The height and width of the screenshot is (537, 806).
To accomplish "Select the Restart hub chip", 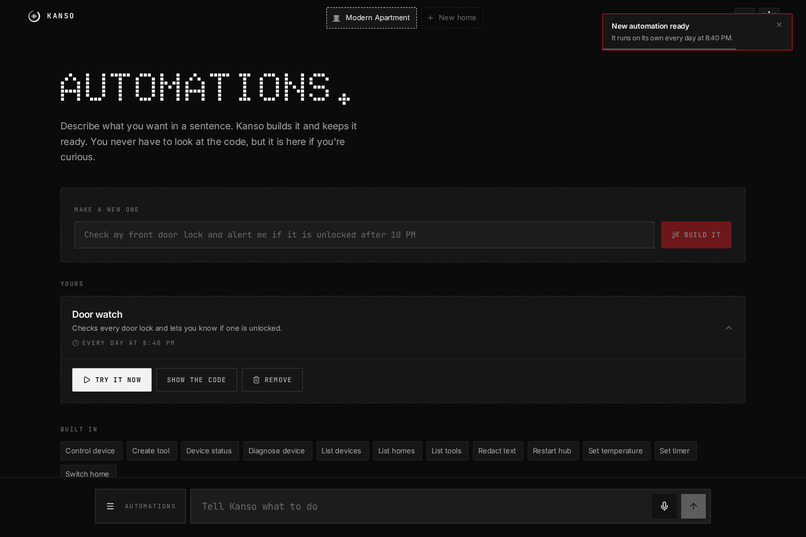I will tap(552, 451).
